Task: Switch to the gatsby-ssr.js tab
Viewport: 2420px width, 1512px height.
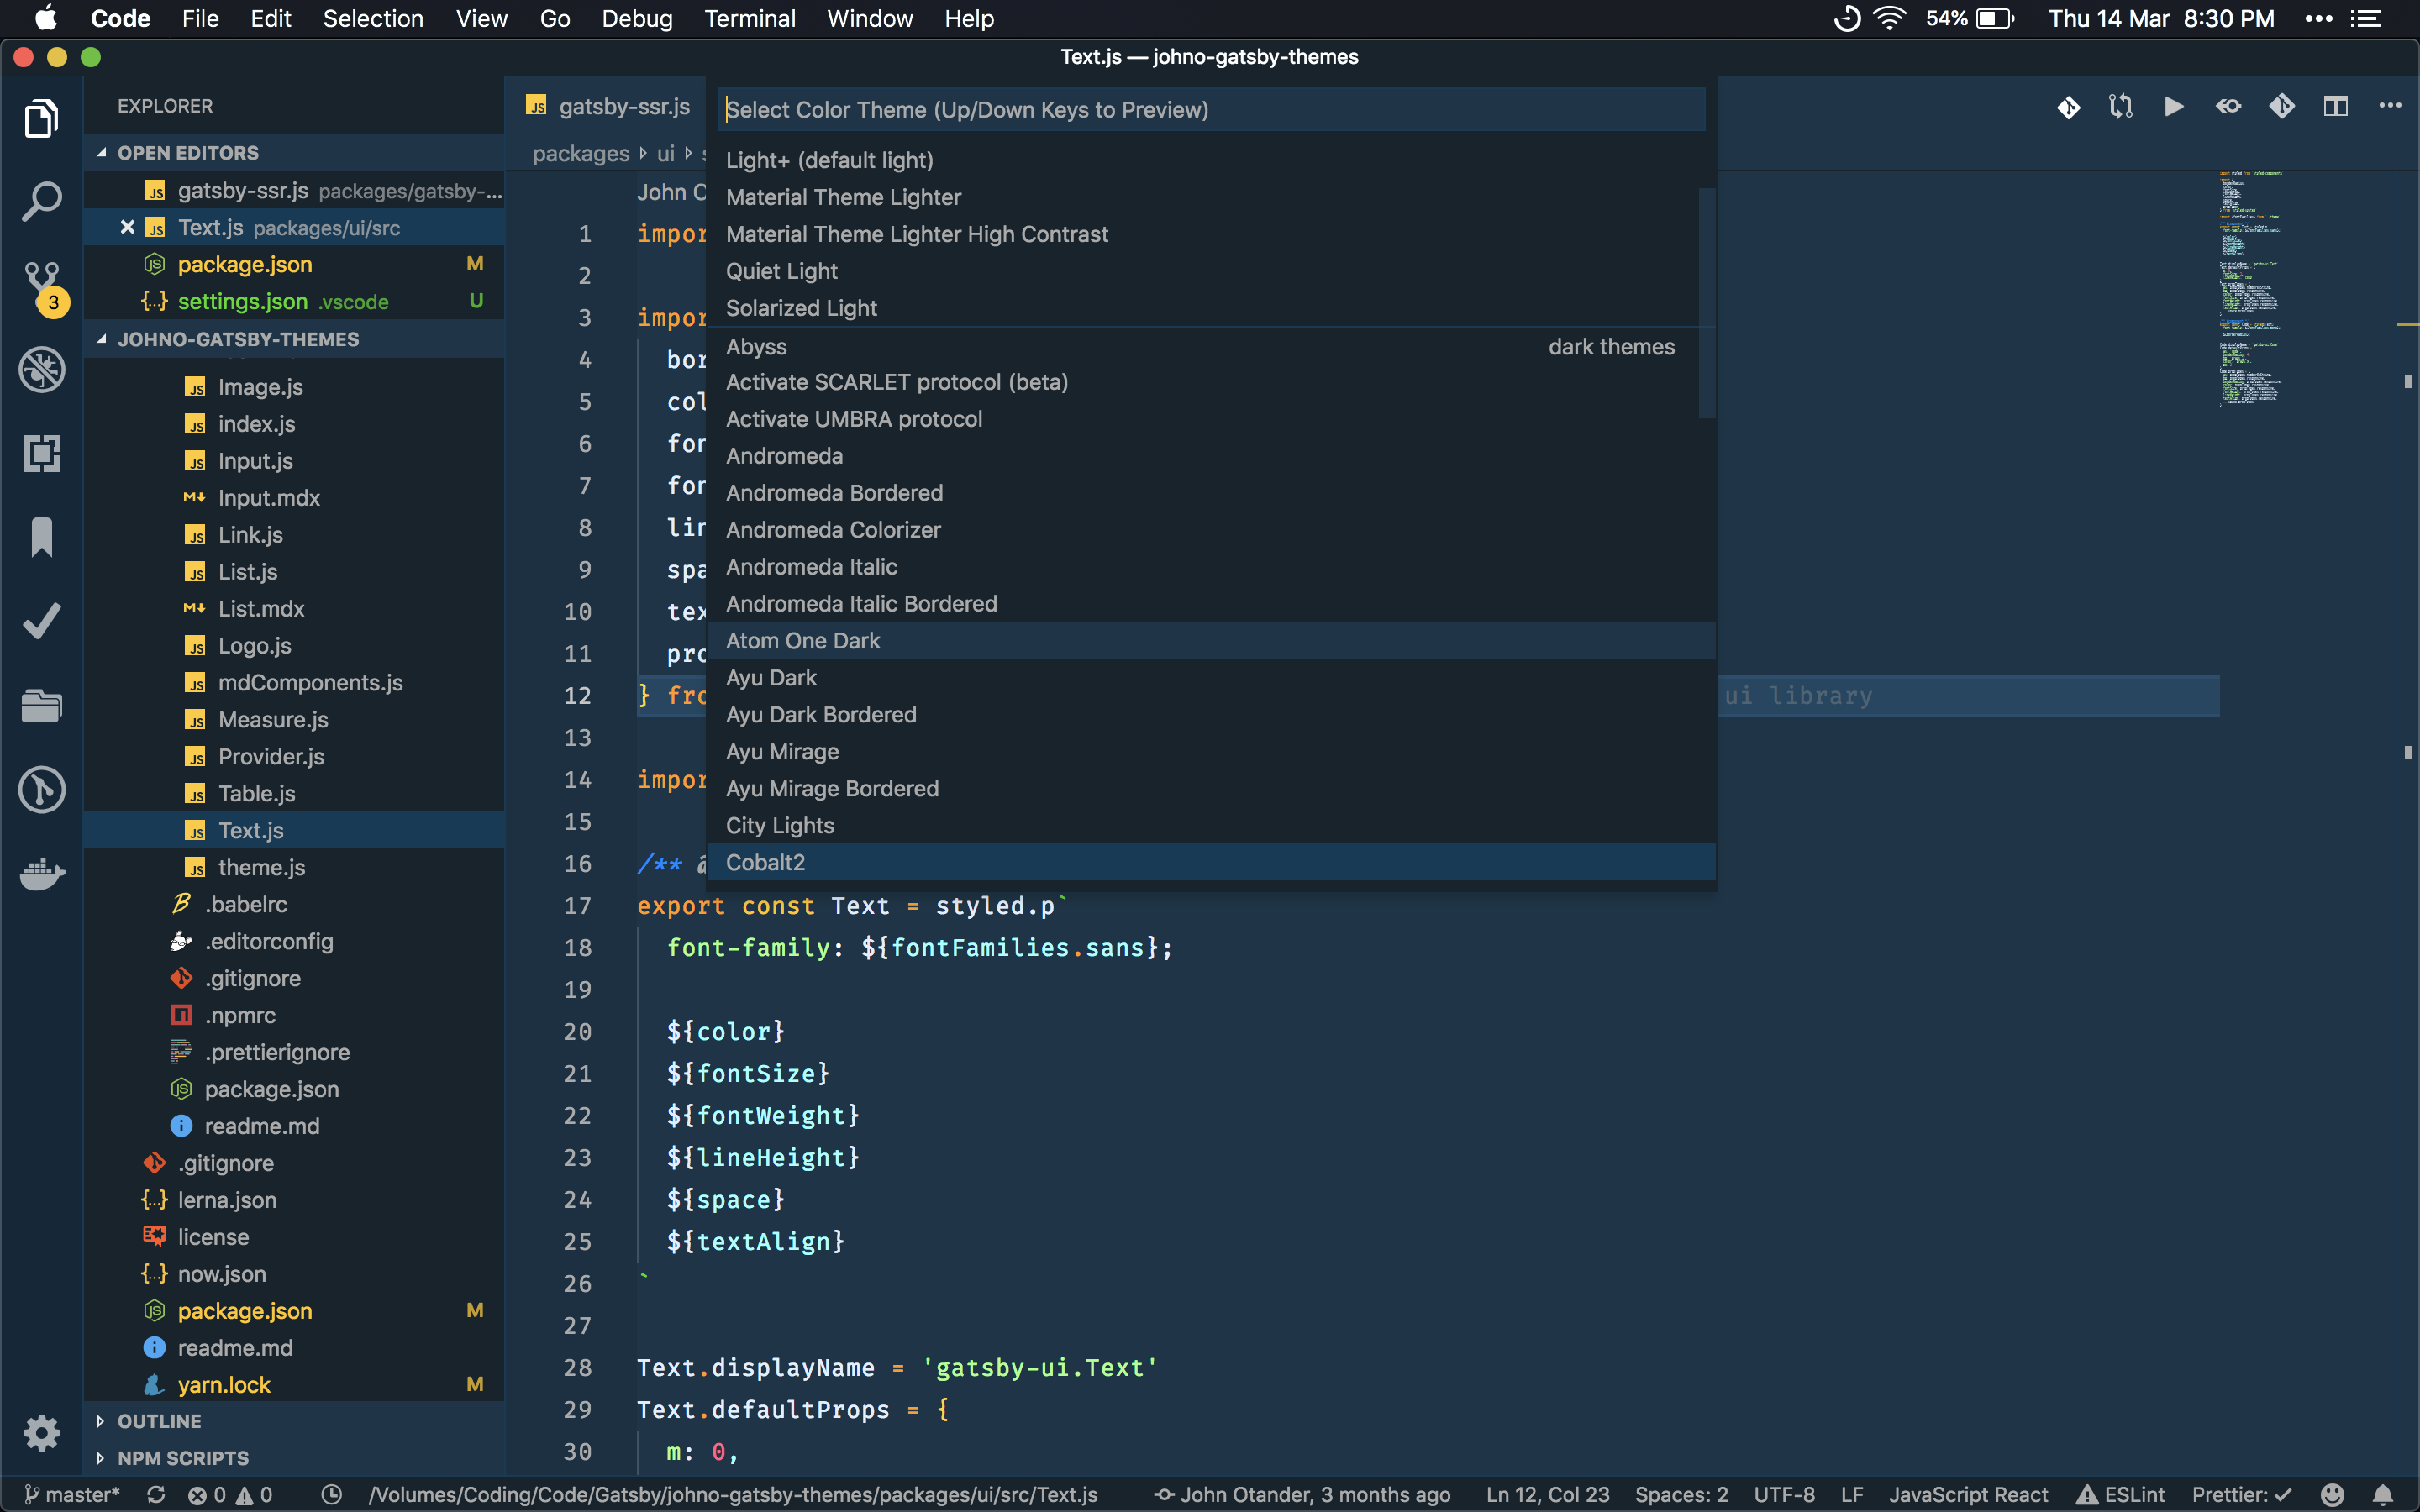Action: [x=625, y=106]
